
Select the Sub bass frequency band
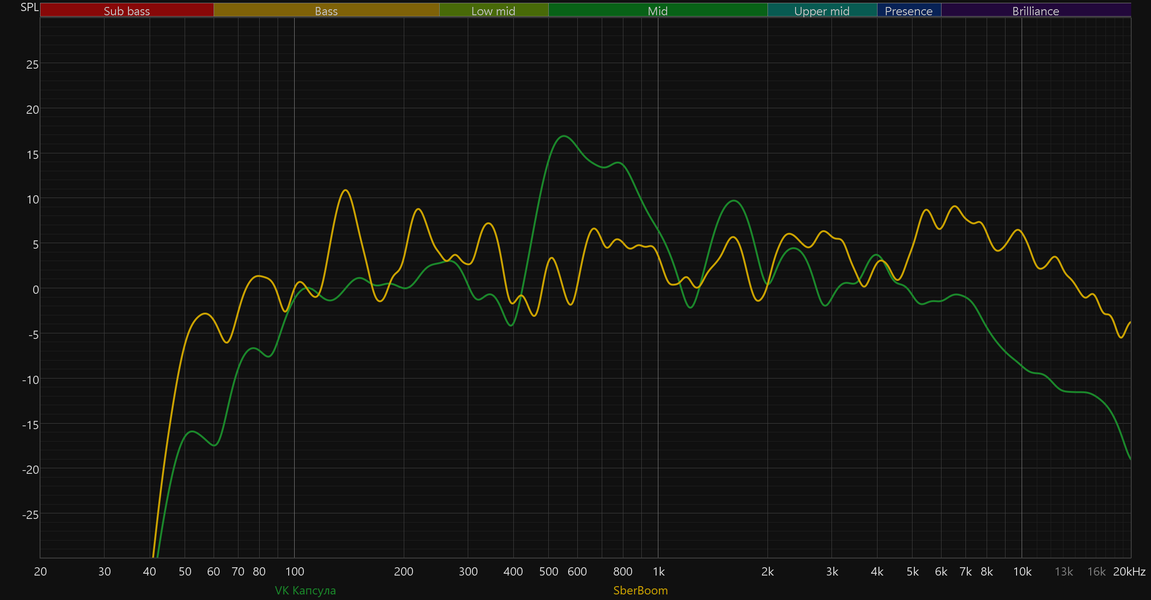tap(127, 11)
